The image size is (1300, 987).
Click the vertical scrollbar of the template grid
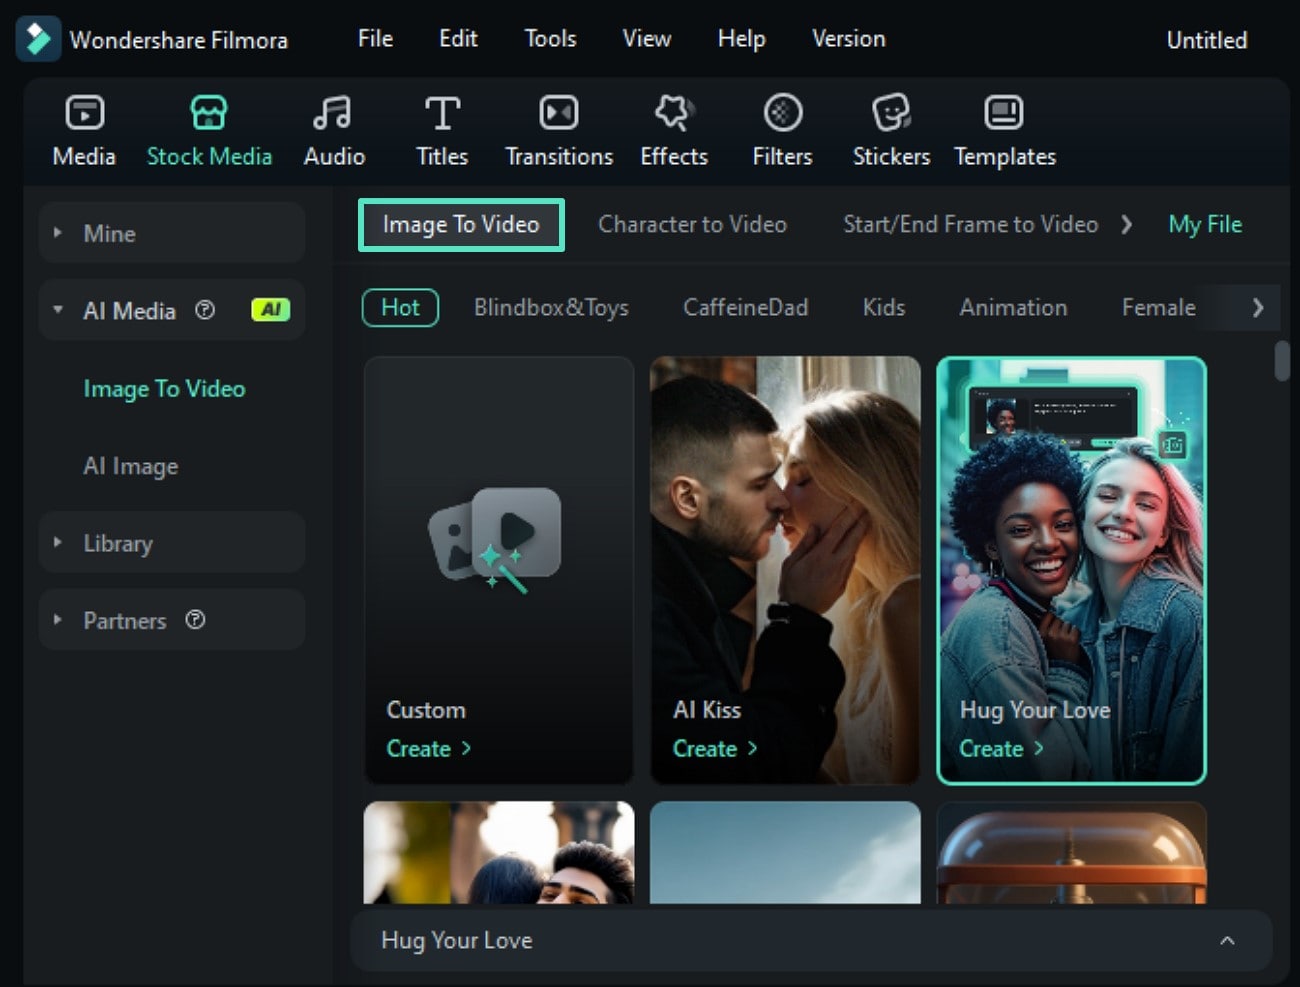coord(1282,361)
